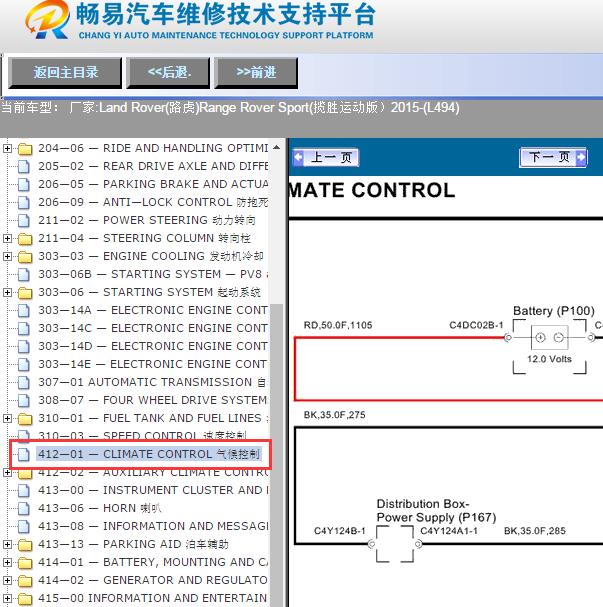Click document icon of 308-07 Four Wheel Drive
603x607 pixels.
(x=24, y=401)
